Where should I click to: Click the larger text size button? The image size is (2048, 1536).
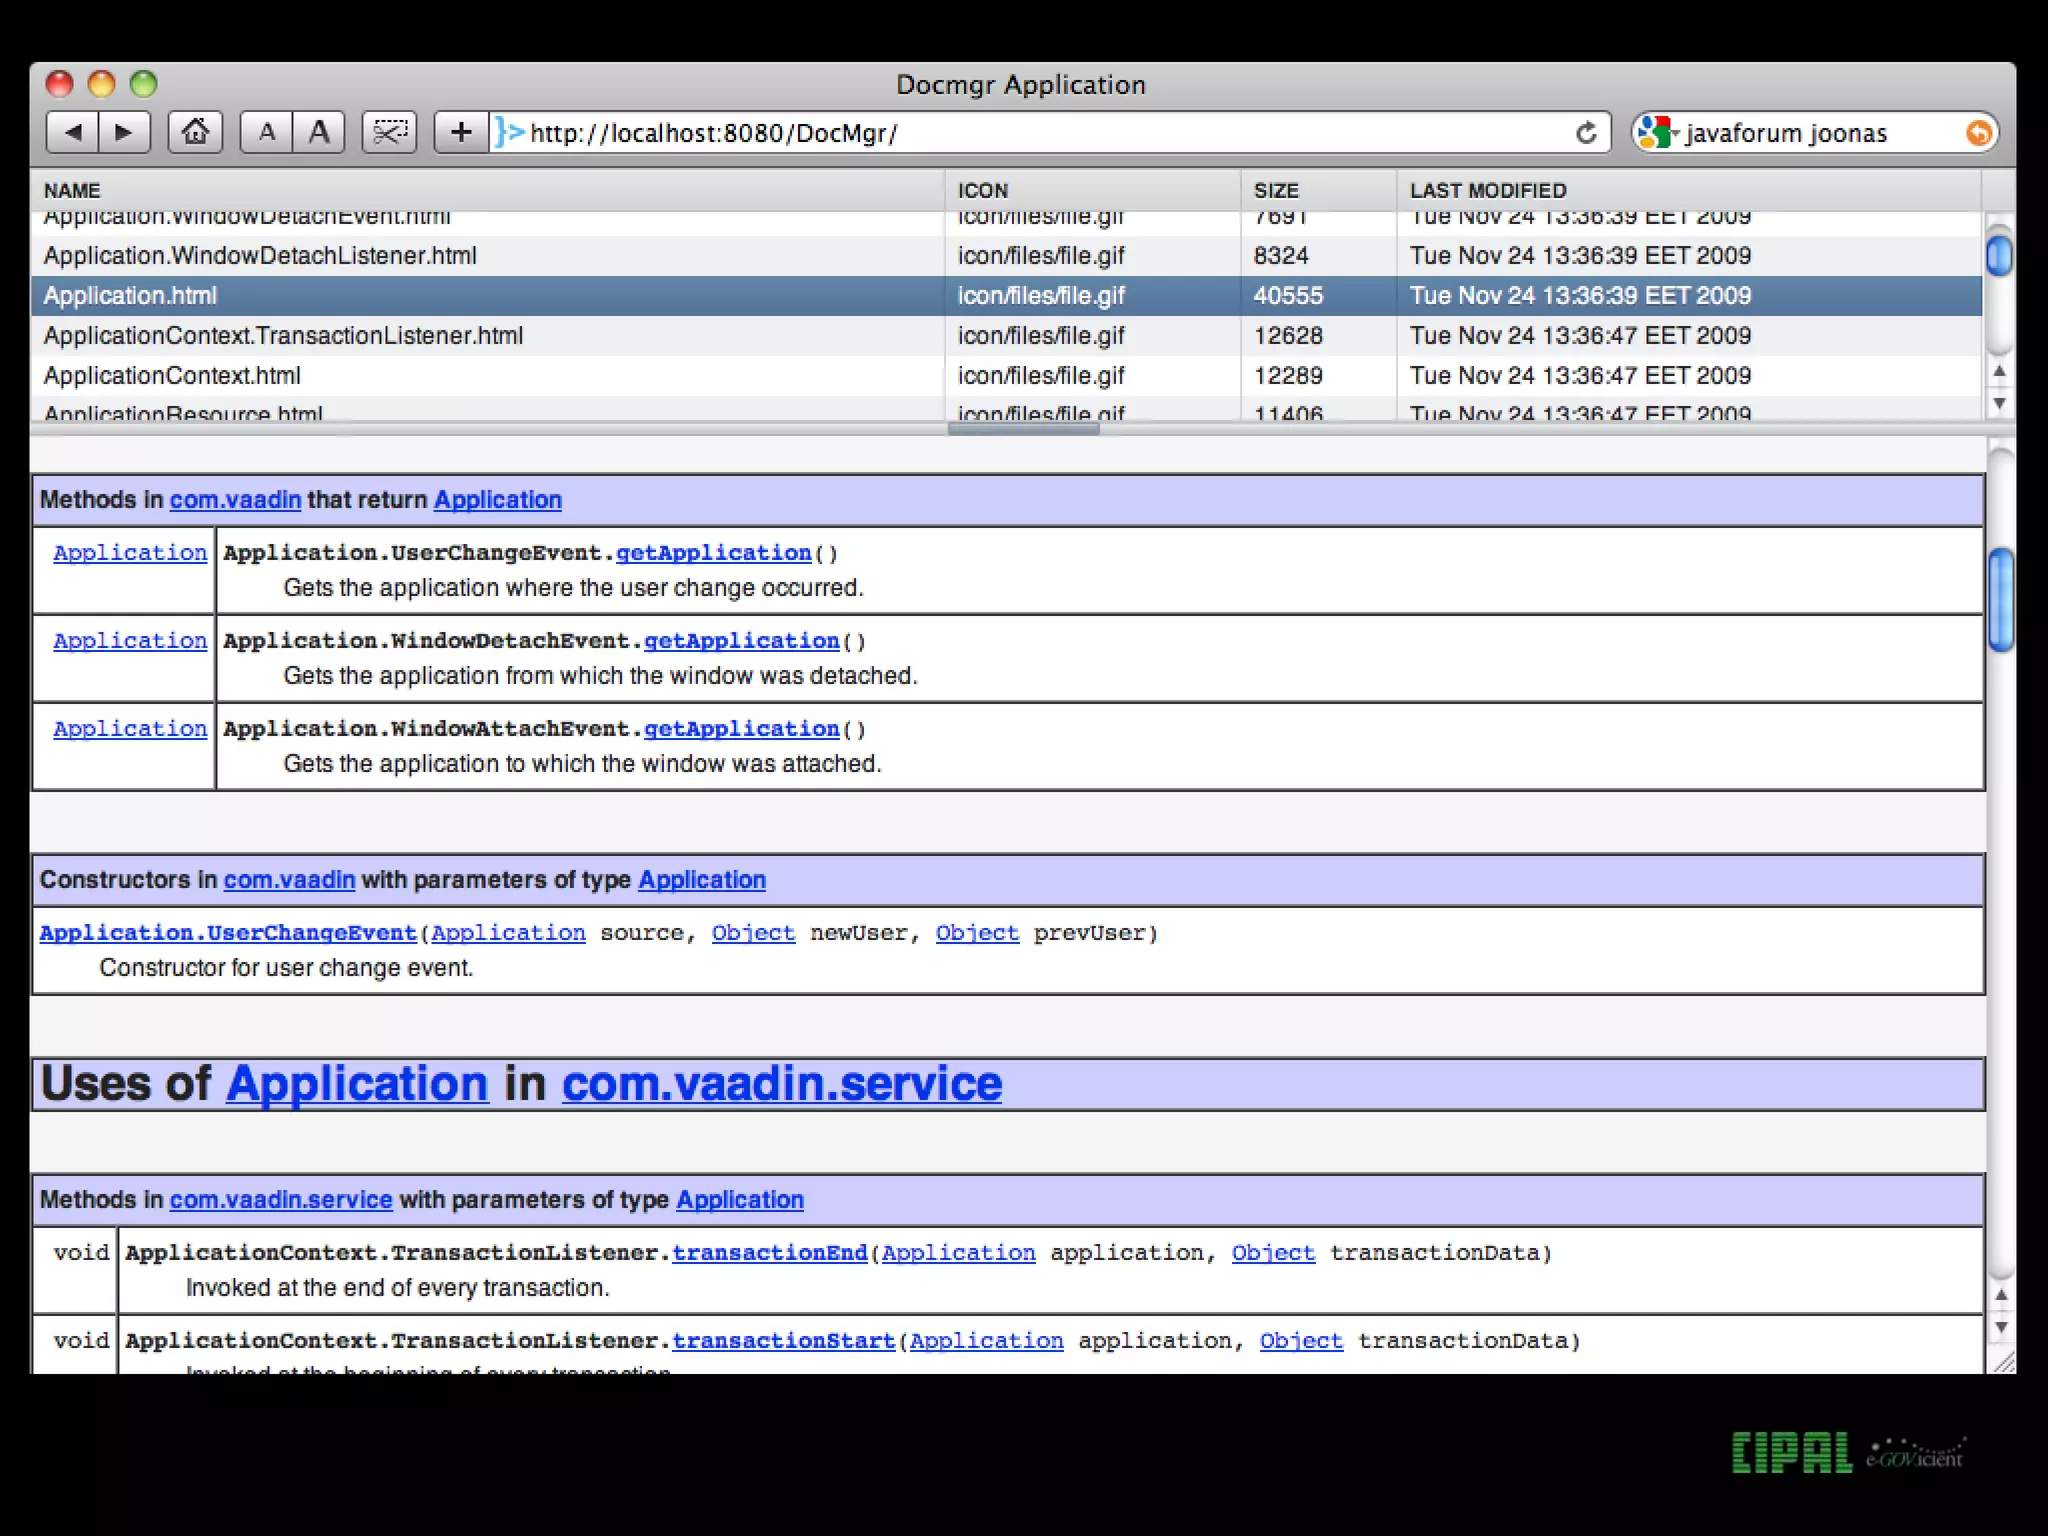click(319, 132)
